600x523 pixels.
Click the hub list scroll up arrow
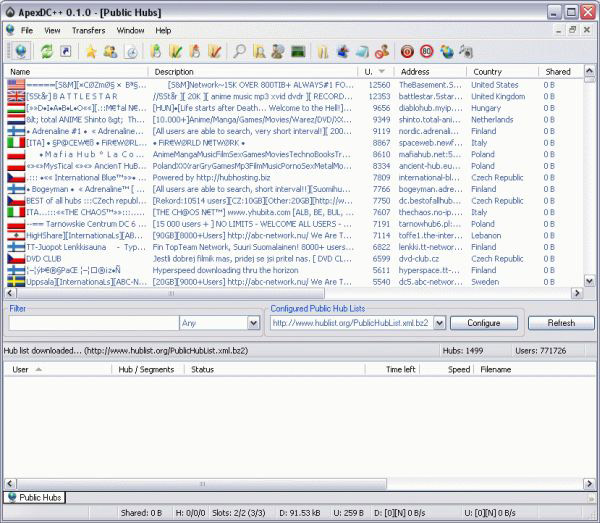click(589, 71)
